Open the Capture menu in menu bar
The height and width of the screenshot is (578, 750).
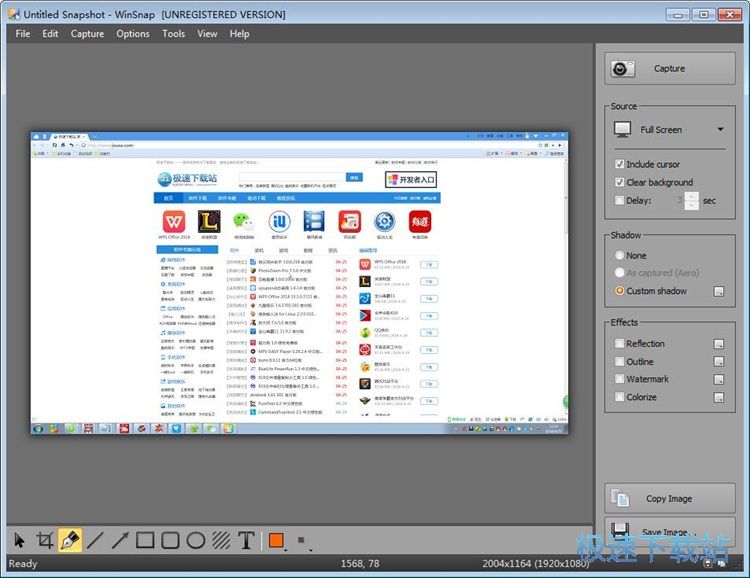87,34
